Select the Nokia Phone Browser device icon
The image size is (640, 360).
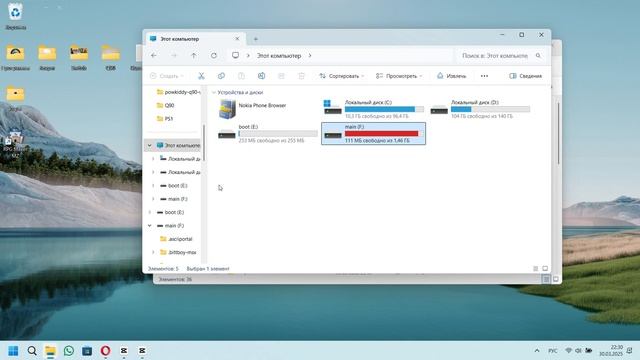227,109
